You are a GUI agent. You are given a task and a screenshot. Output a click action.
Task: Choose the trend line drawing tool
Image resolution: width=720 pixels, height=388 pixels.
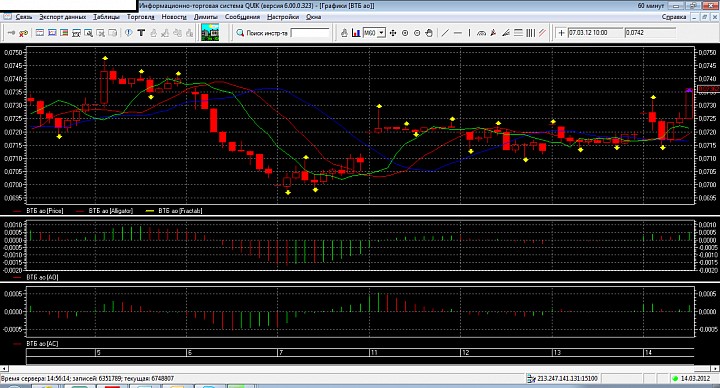(x=445, y=33)
